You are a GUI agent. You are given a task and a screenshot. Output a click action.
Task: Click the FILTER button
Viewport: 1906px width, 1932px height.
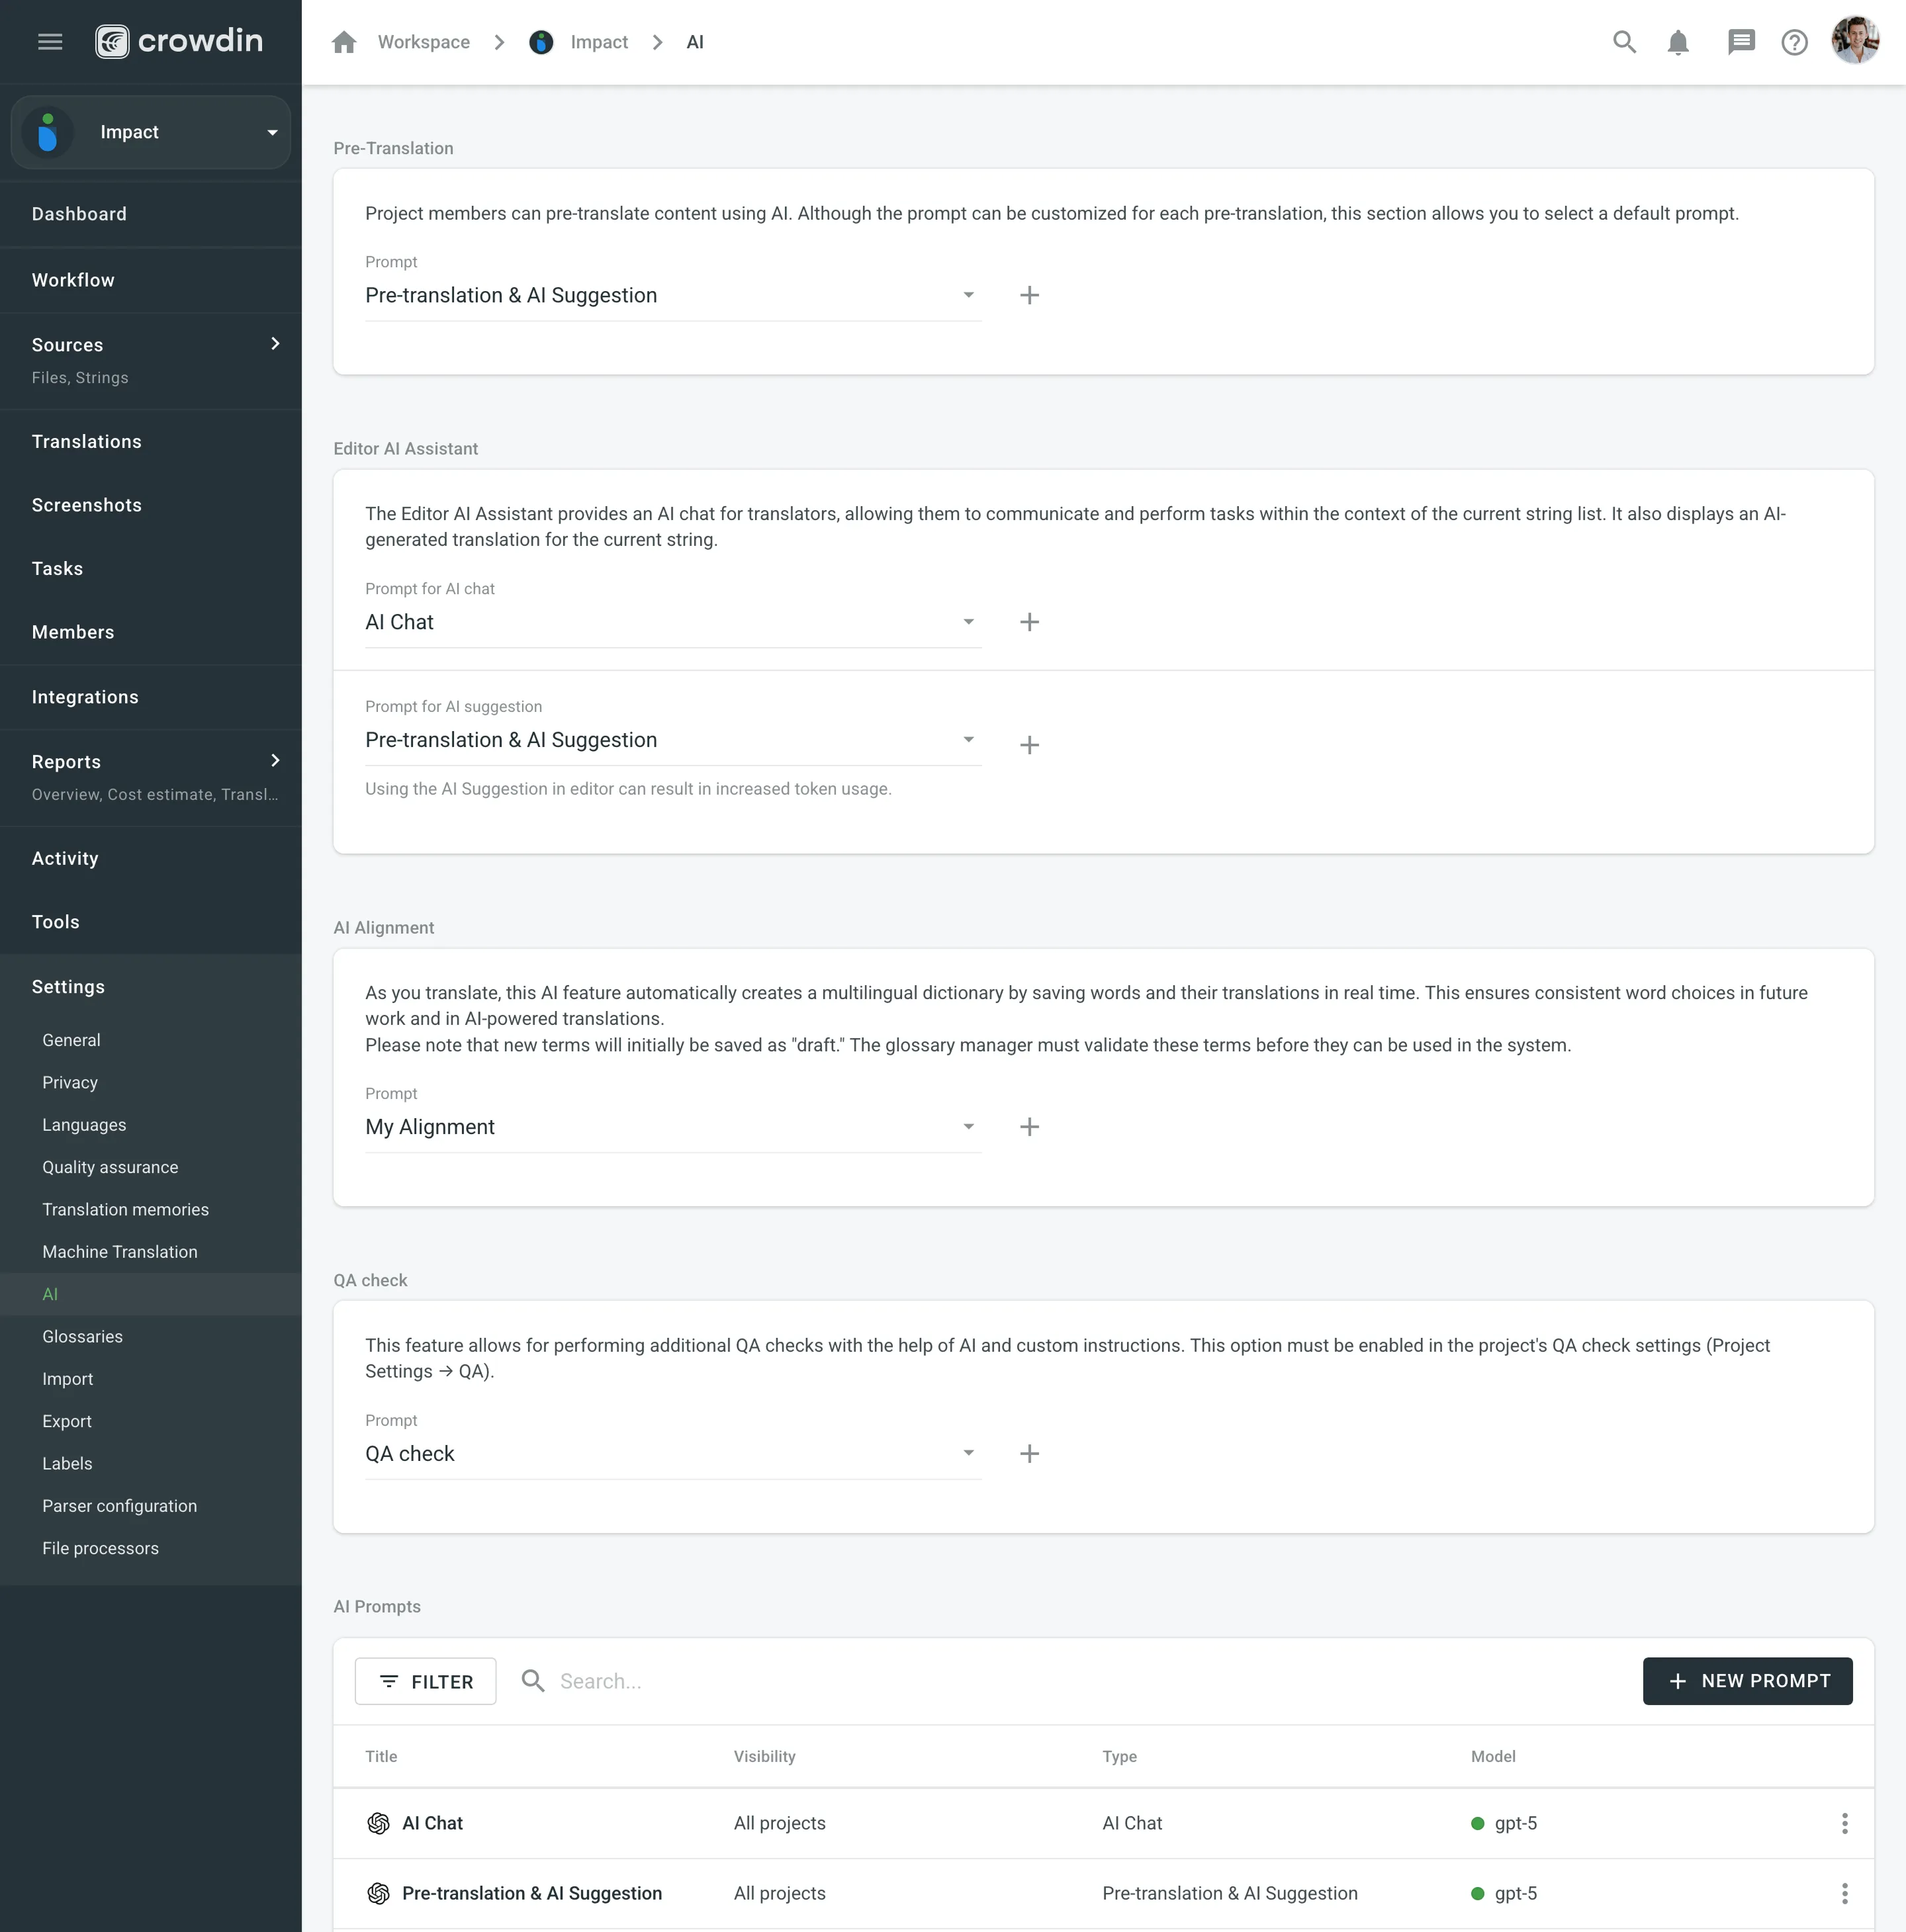[425, 1681]
